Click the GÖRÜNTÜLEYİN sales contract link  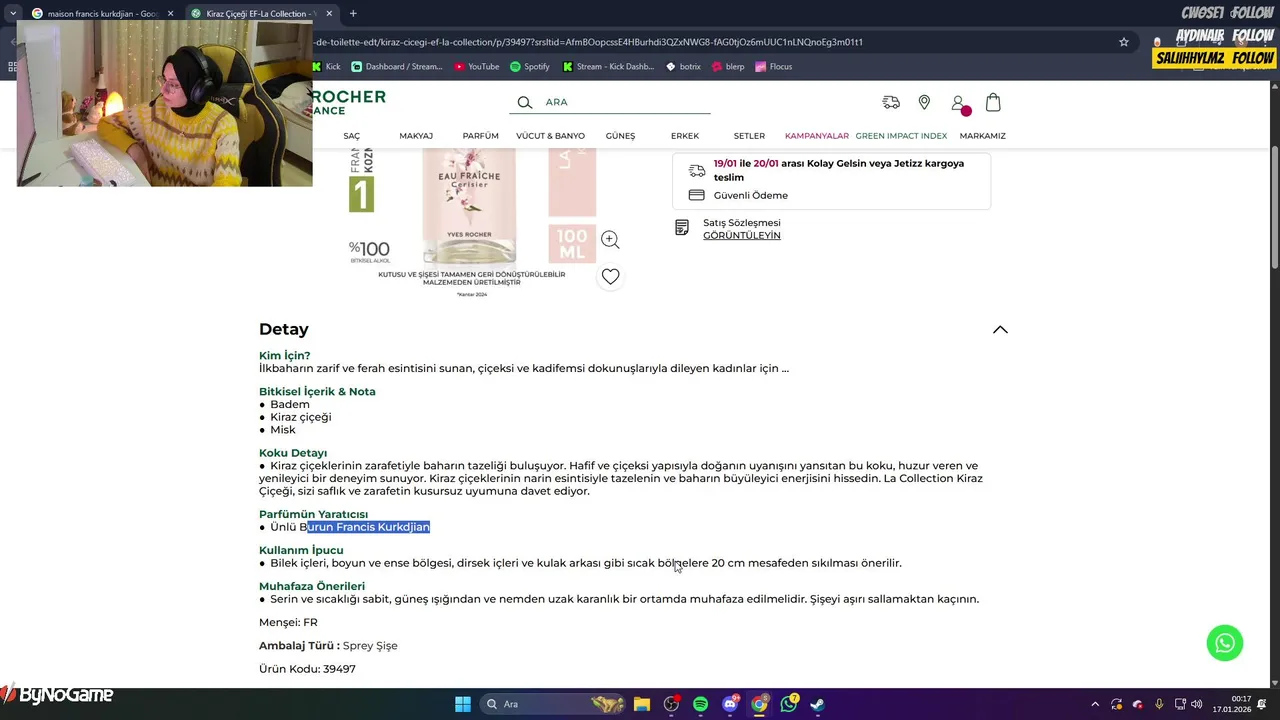742,236
